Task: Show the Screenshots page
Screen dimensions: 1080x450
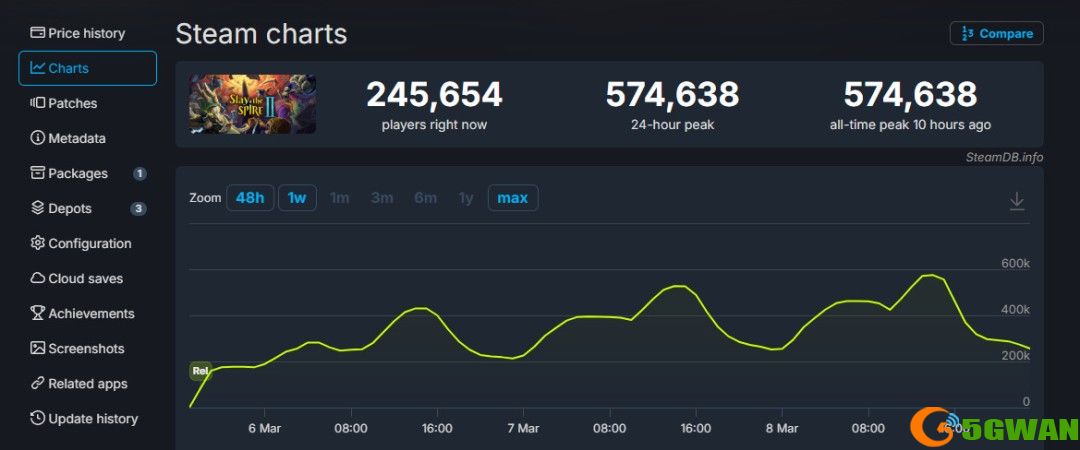Action: [x=87, y=349]
